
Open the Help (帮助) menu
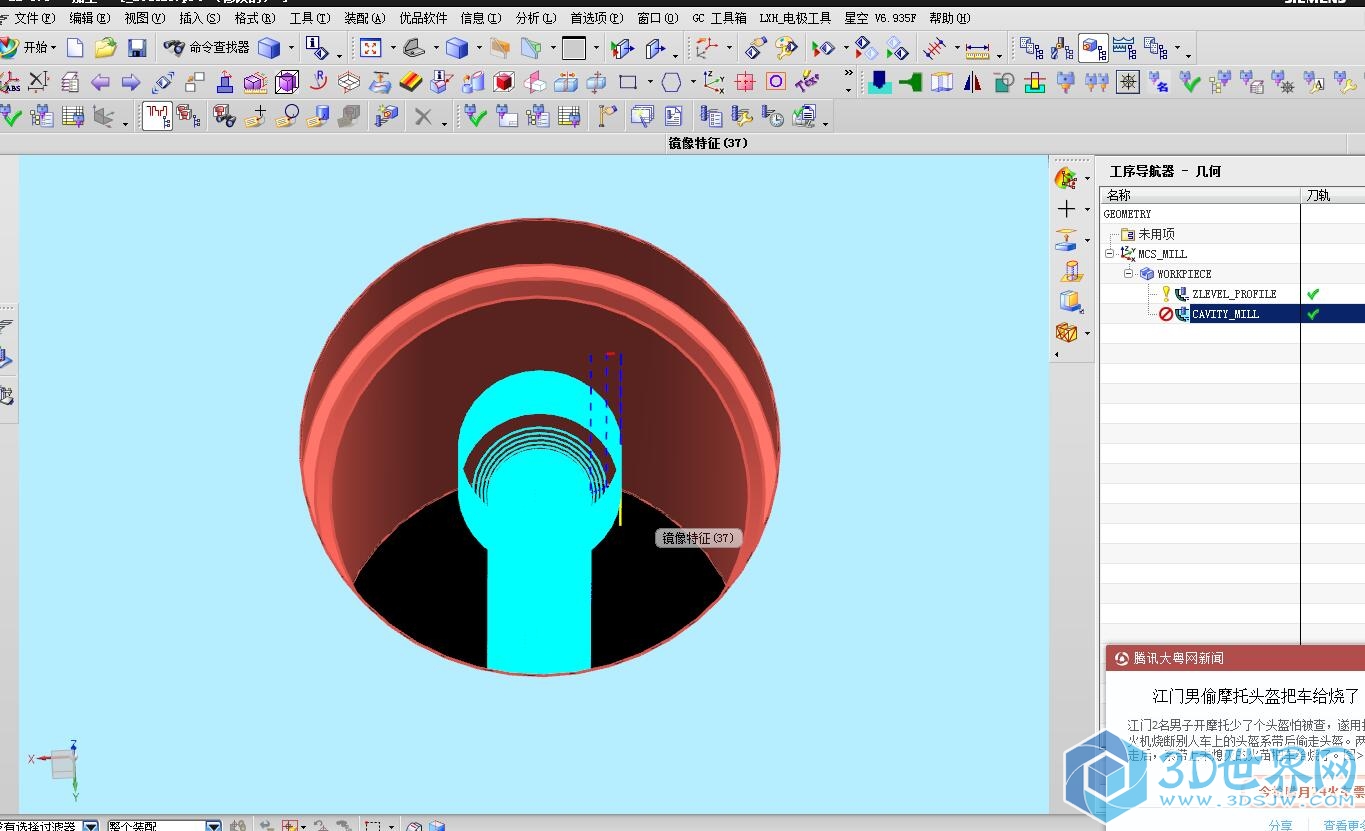pyautogui.click(x=950, y=18)
